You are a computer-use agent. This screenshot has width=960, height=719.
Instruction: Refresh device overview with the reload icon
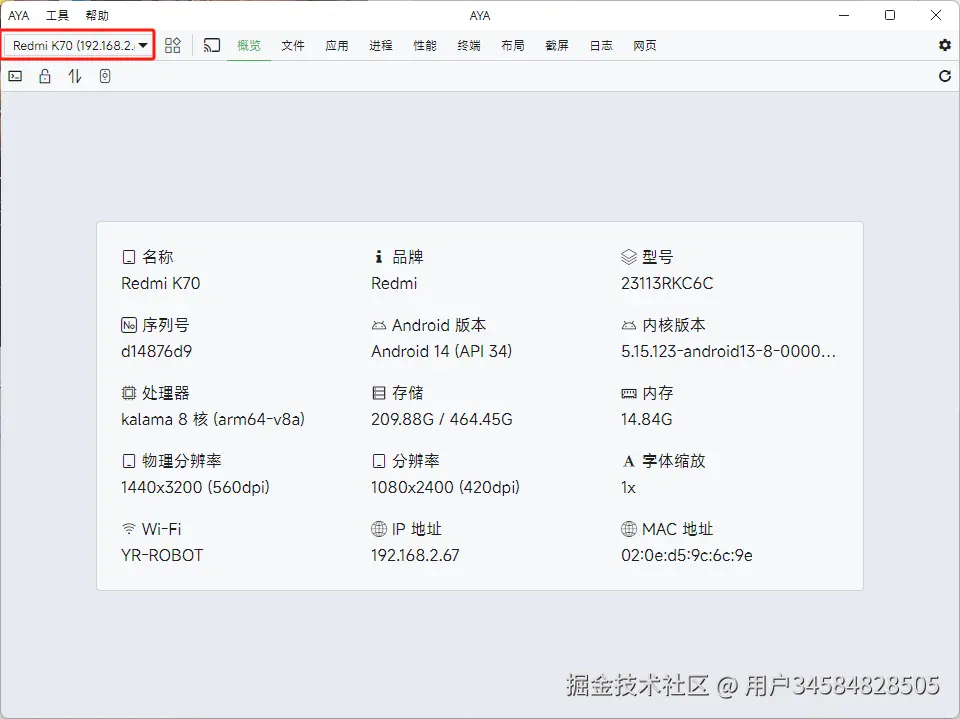click(x=945, y=76)
